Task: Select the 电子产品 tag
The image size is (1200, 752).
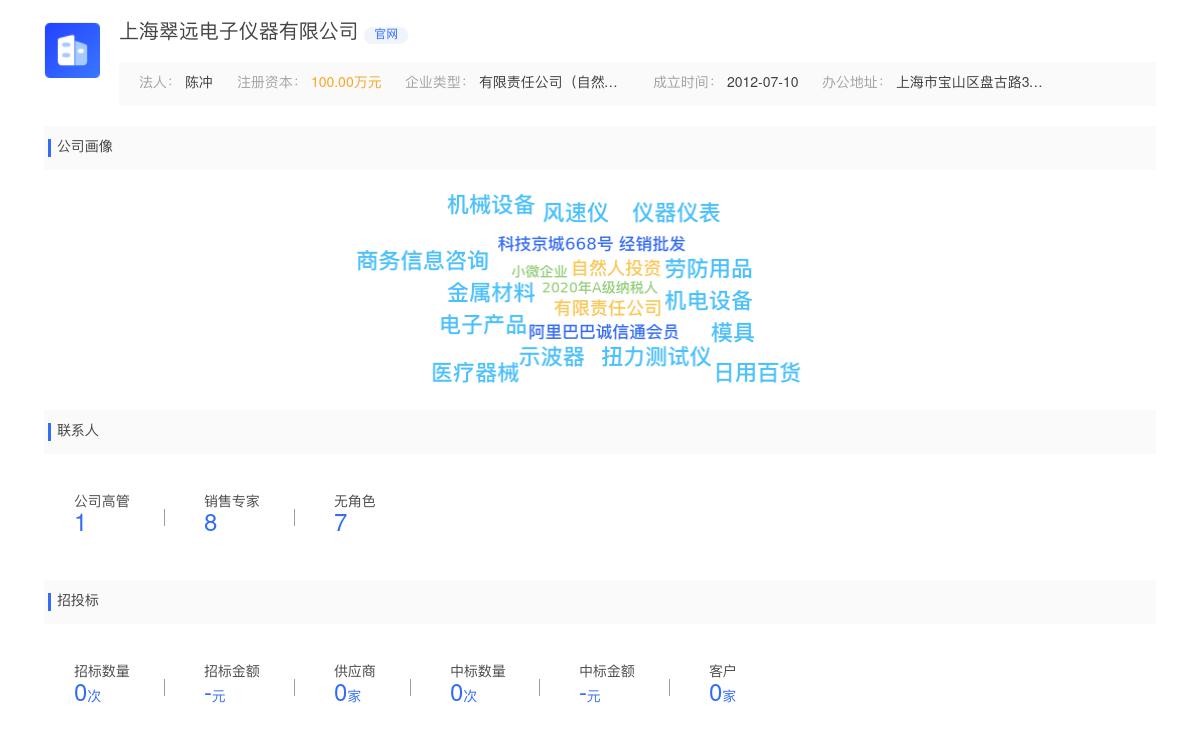Action: [483, 325]
